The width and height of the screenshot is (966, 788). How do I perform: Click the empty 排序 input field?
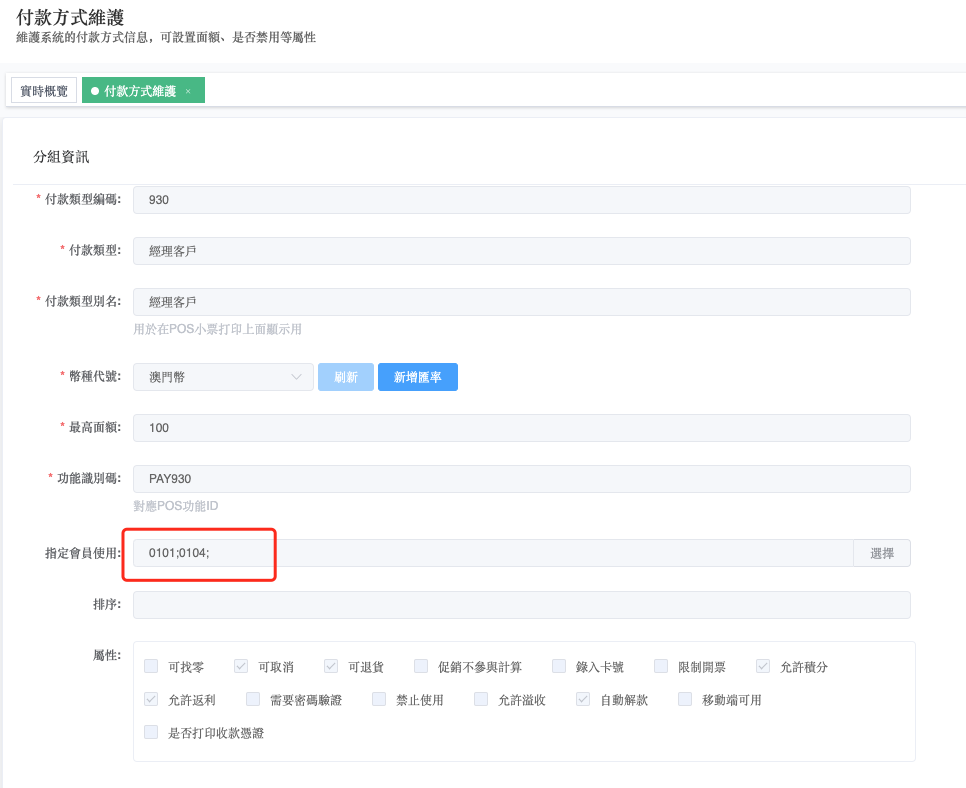tap(521, 604)
